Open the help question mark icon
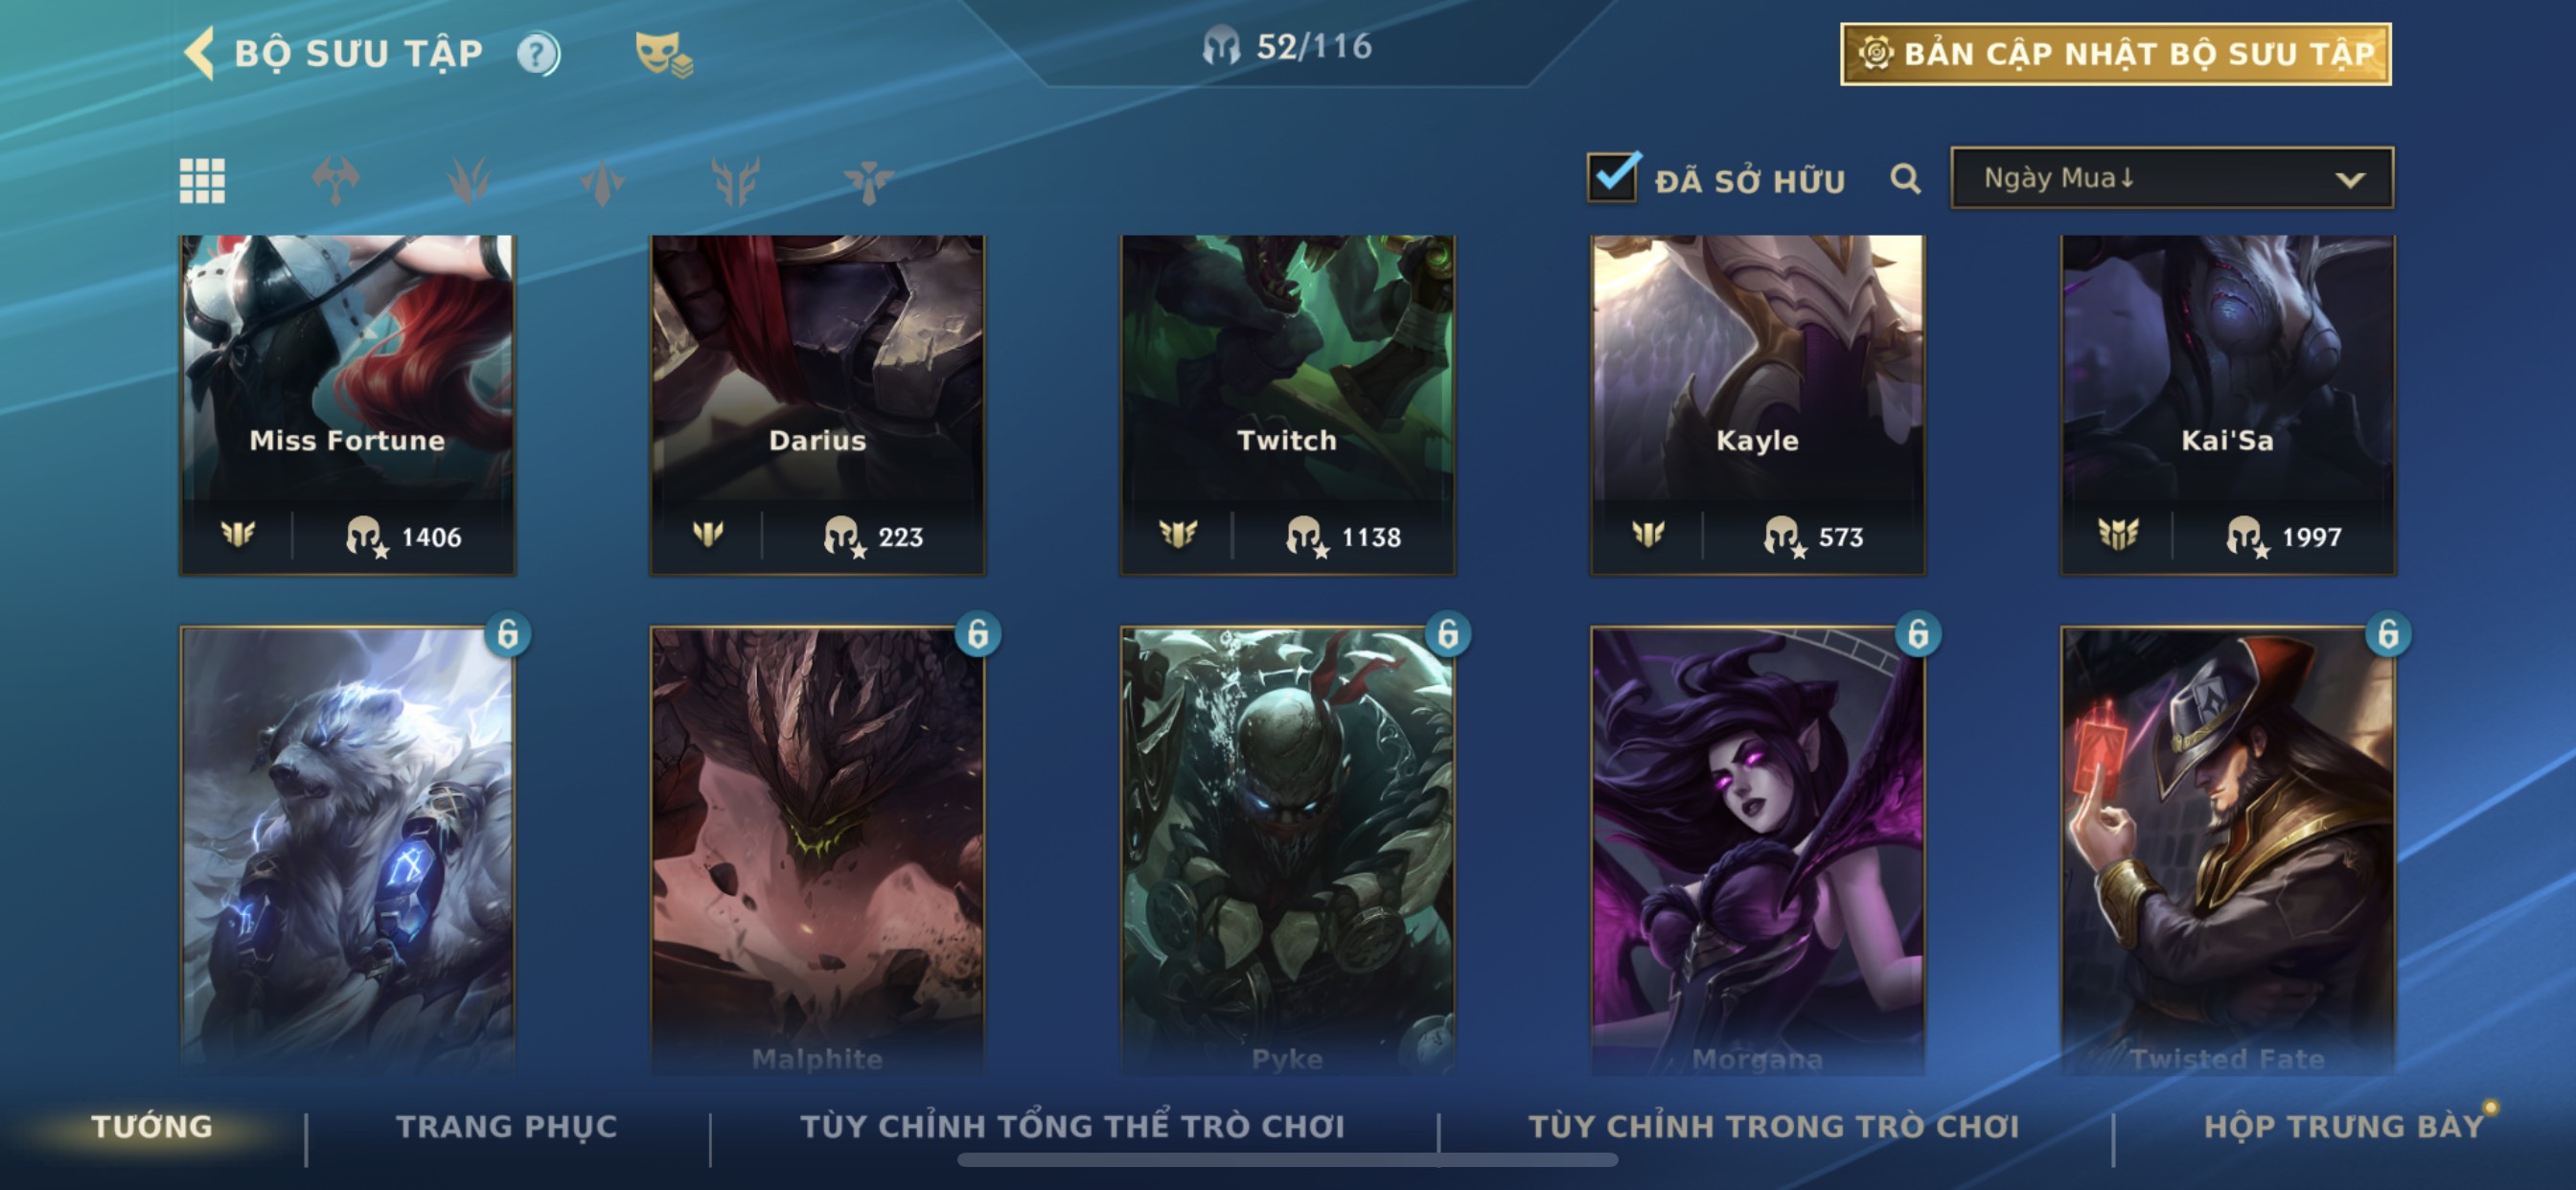Screen dimensions: 2576x1190 (x=538, y=54)
